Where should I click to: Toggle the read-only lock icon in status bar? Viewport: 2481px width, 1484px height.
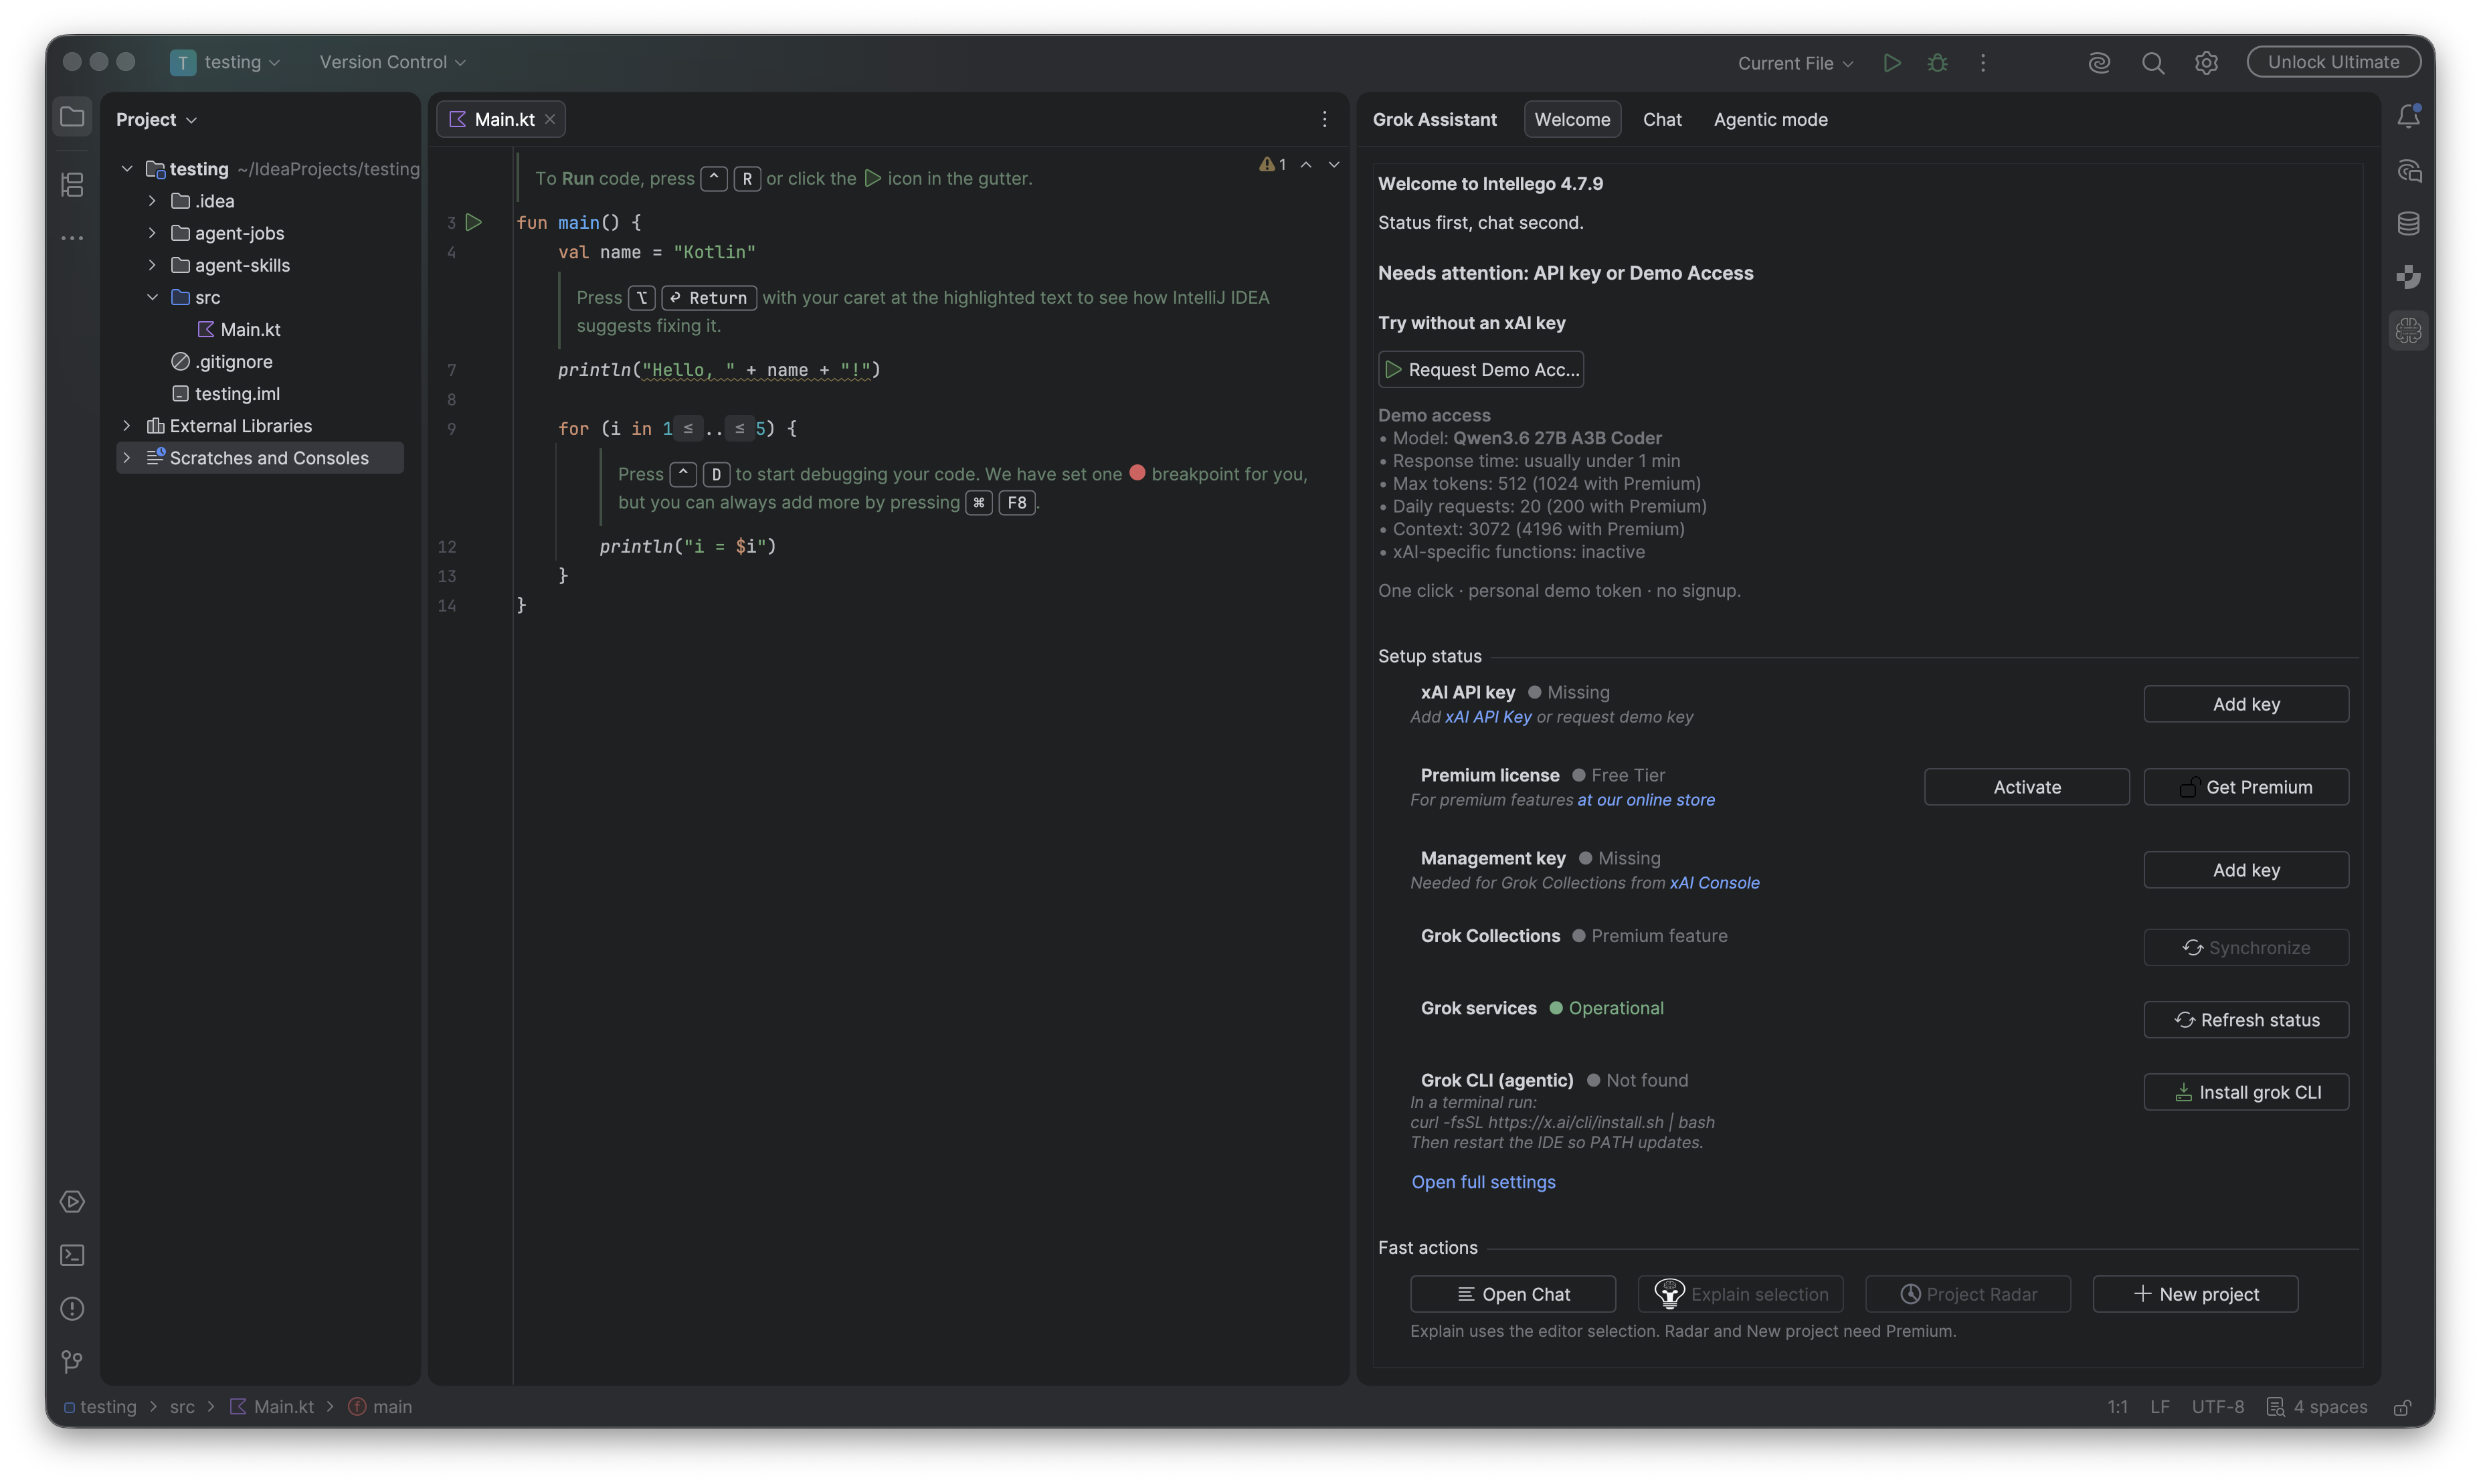point(2401,1407)
